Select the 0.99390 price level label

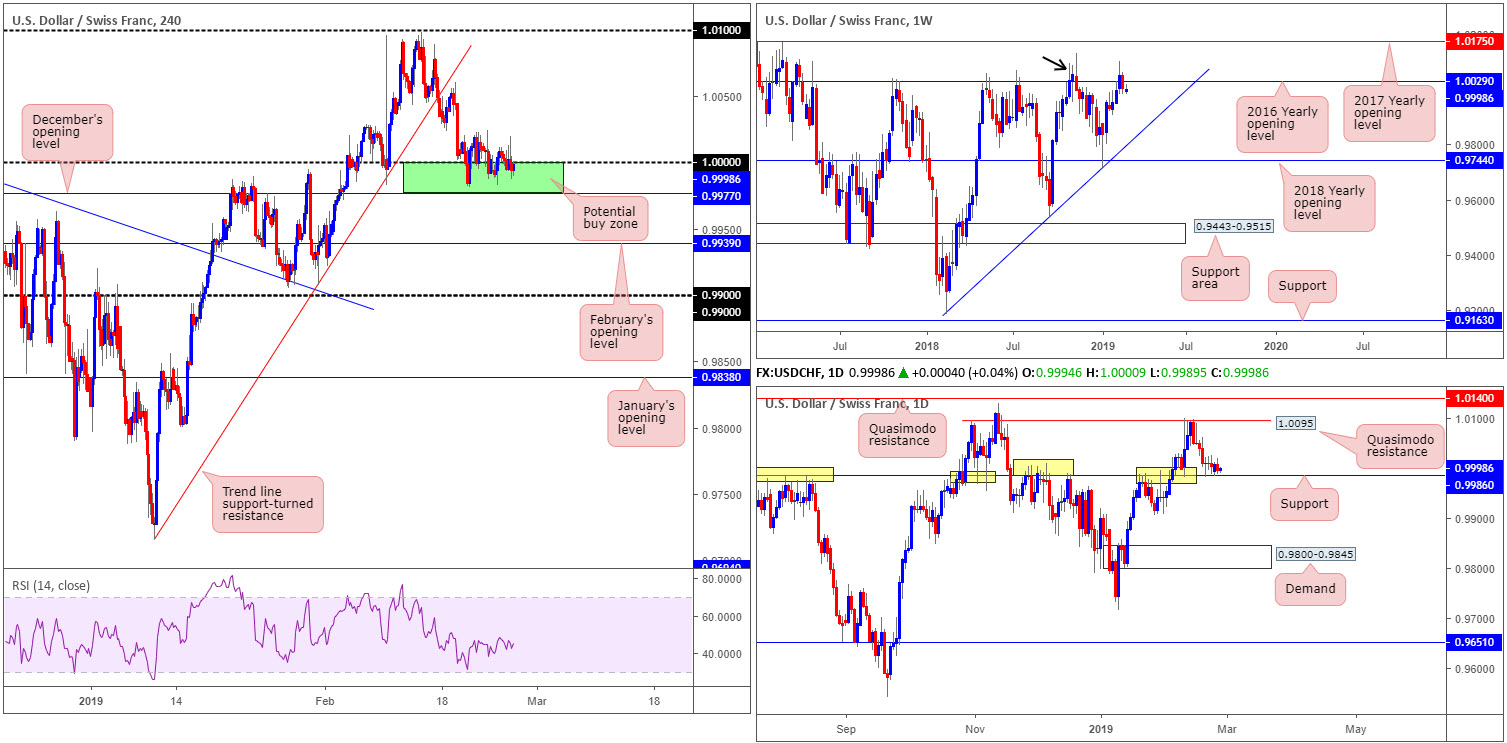coord(722,244)
